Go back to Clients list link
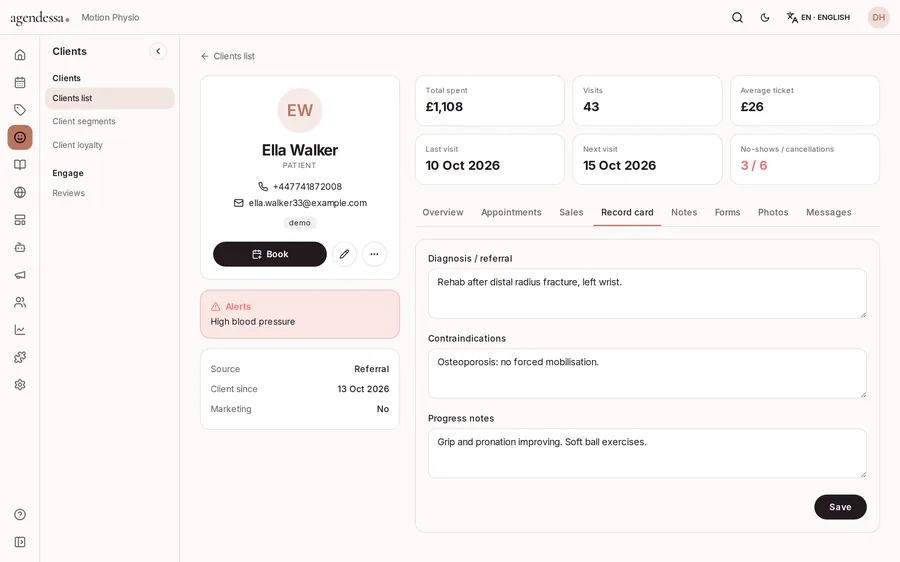This screenshot has height=562, width=900. (228, 56)
